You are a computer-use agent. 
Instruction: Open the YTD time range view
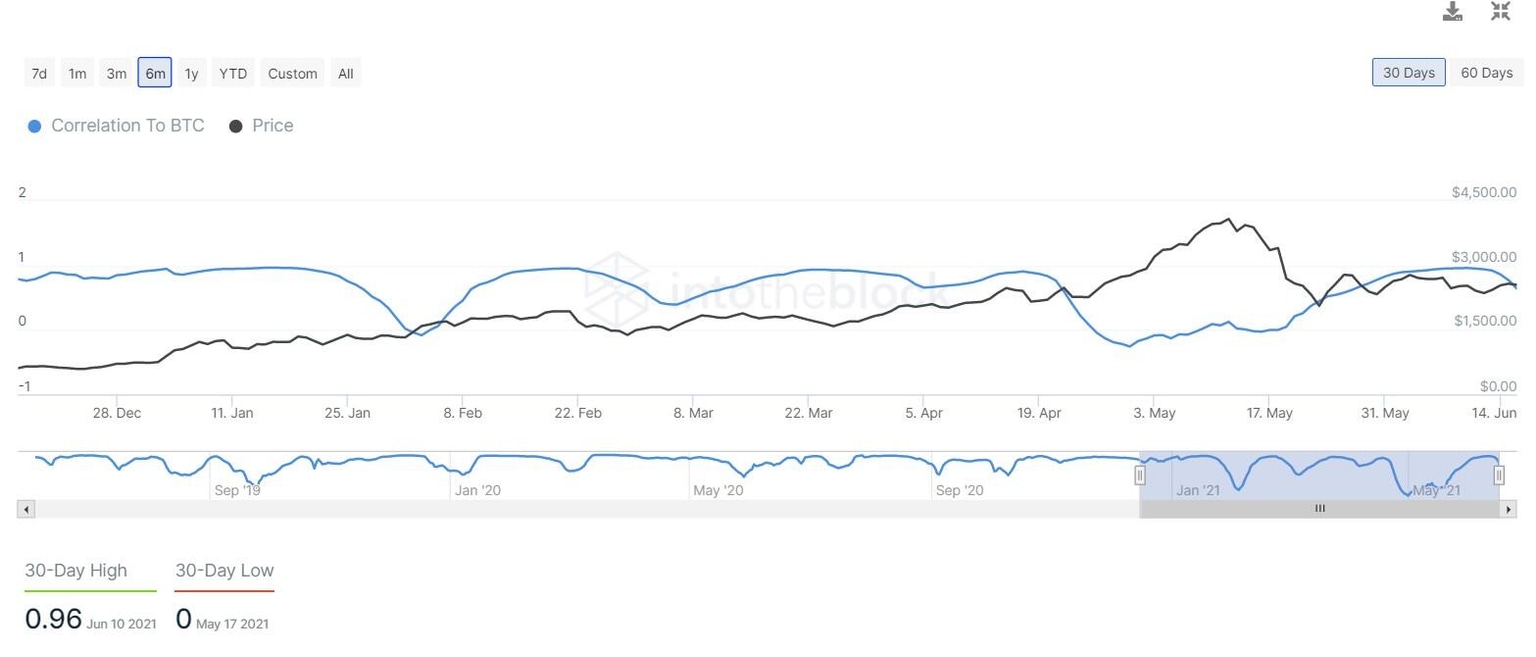(232, 72)
